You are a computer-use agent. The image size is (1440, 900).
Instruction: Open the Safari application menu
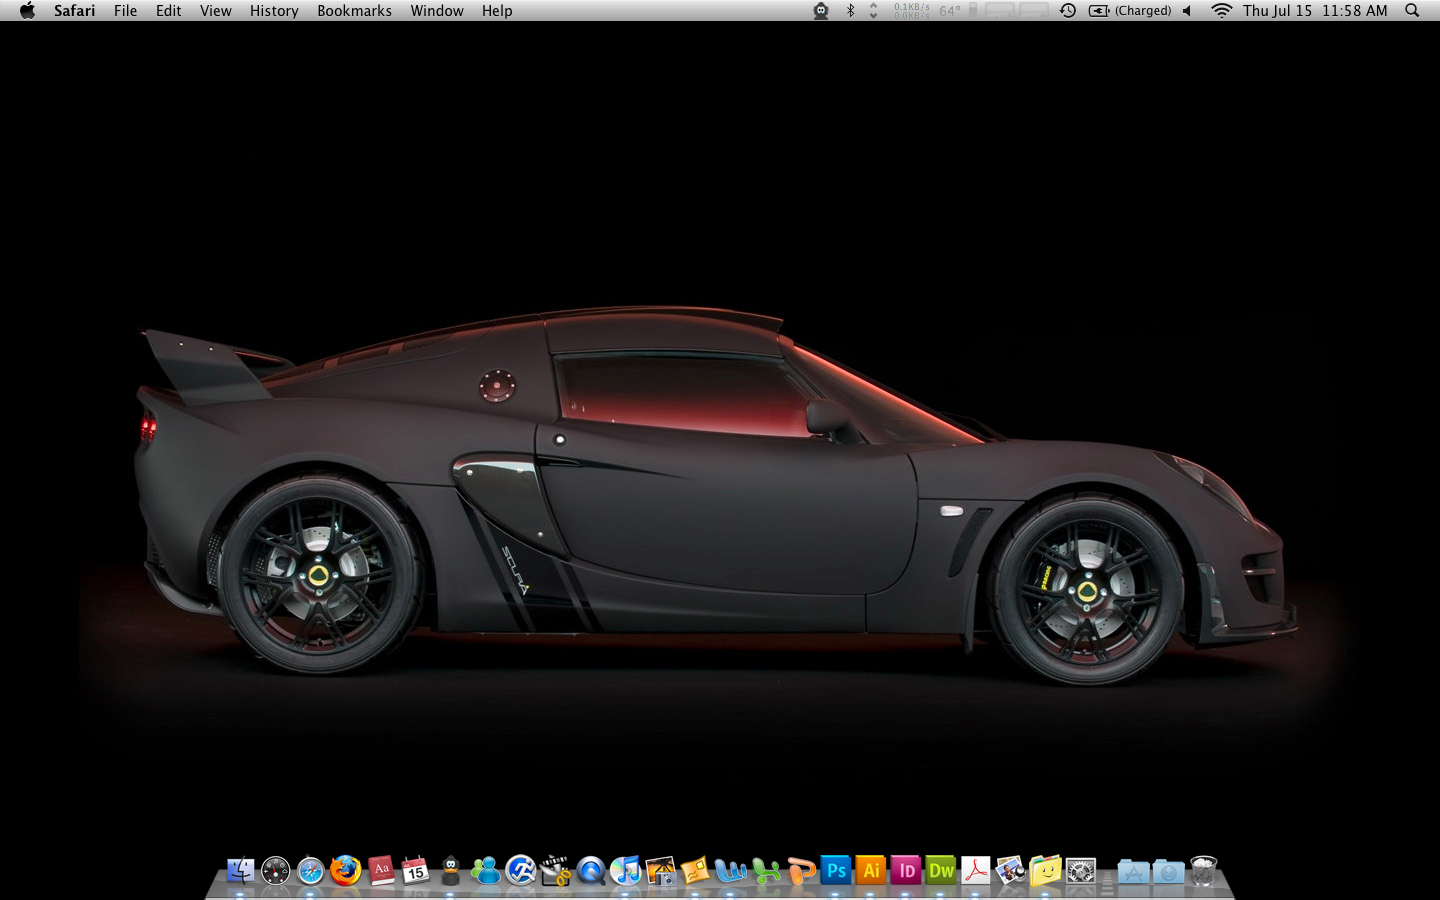(75, 11)
